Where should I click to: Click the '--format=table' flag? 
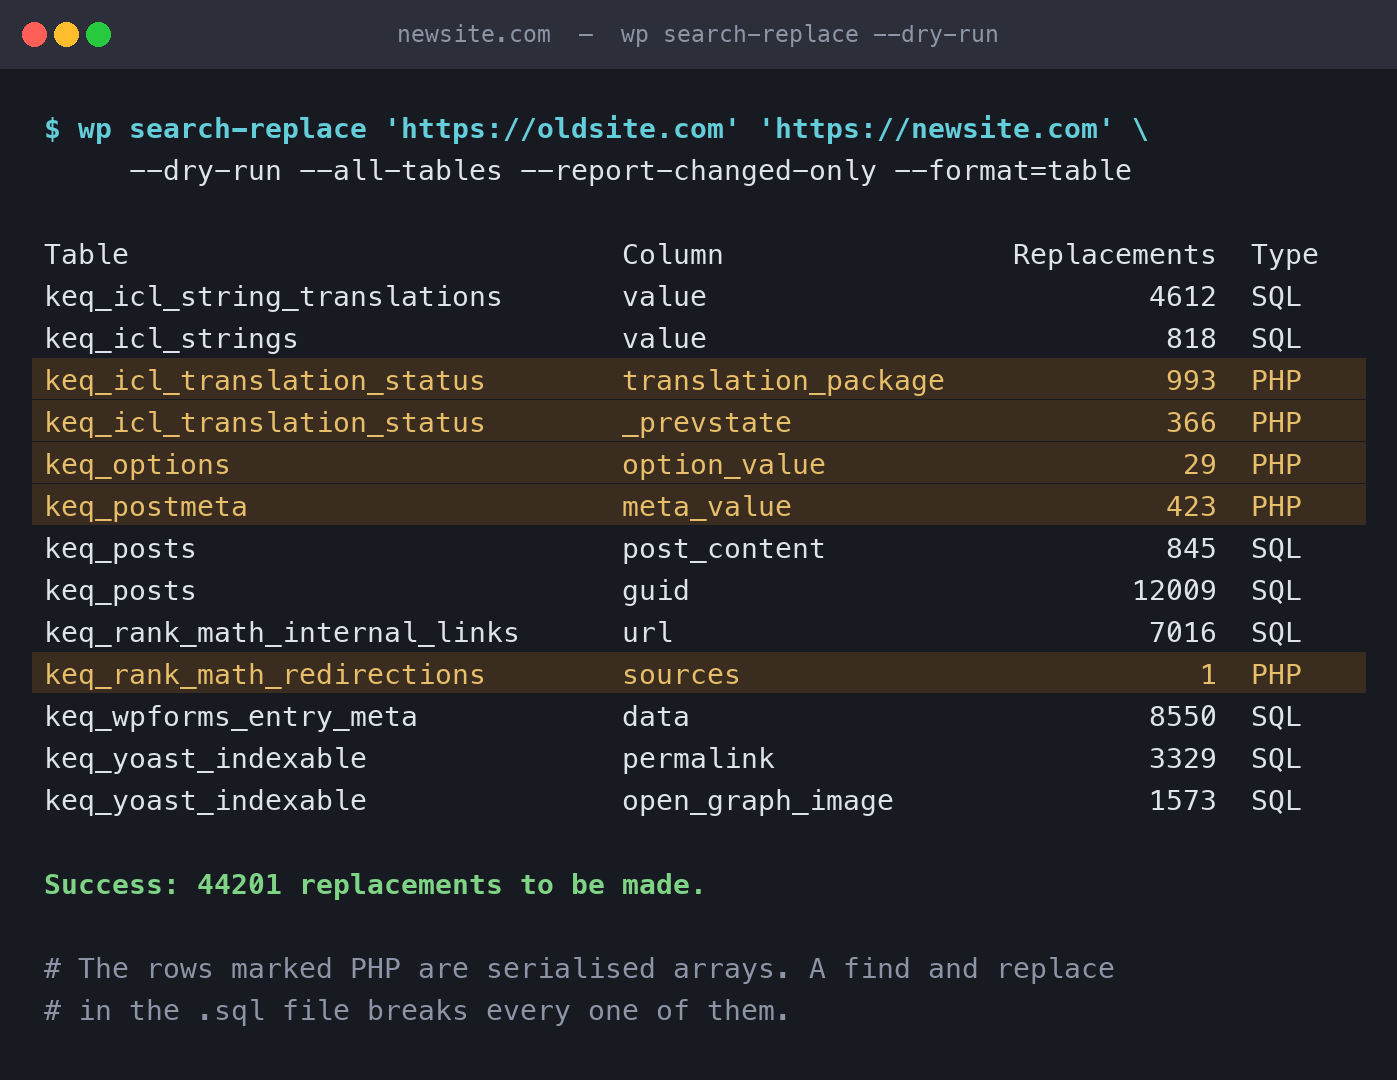[x=1013, y=171]
